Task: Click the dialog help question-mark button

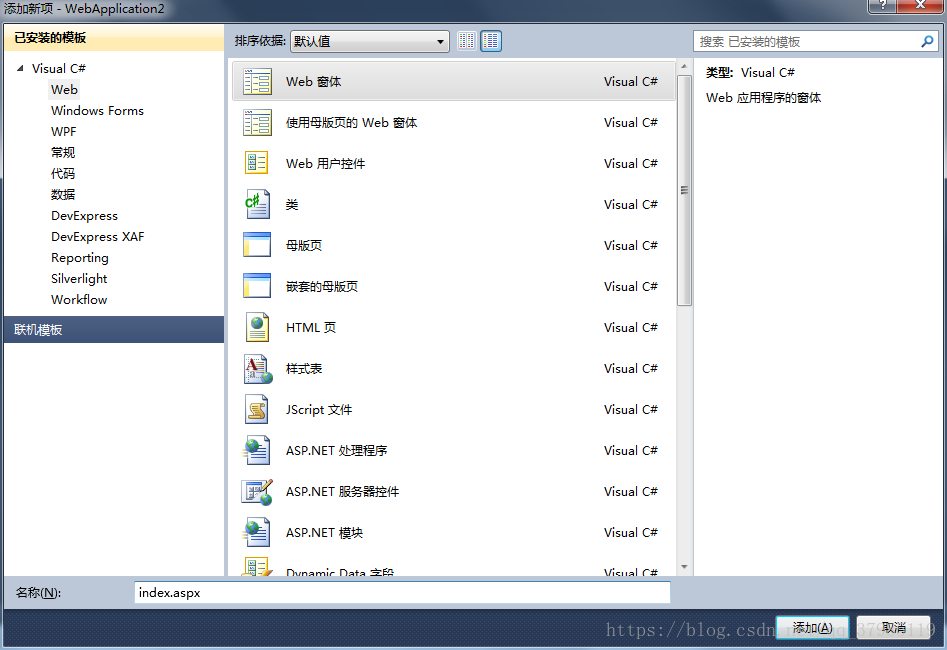Action: click(x=882, y=5)
